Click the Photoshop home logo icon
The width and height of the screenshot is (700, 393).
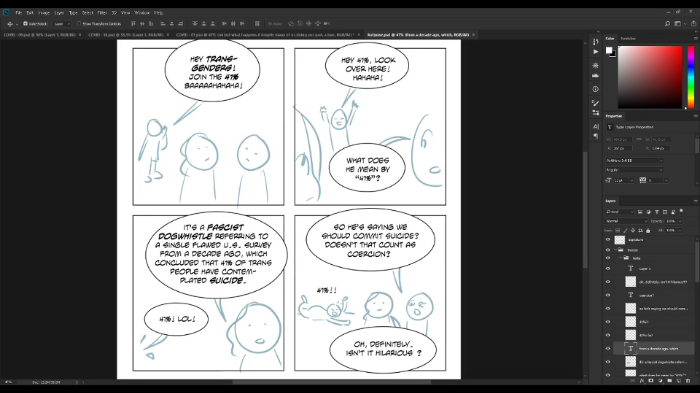[x=6, y=13]
